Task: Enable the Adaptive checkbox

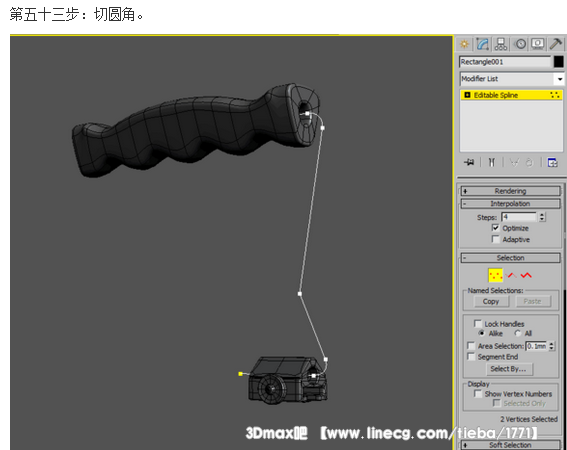Action: pyautogui.click(x=495, y=239)
